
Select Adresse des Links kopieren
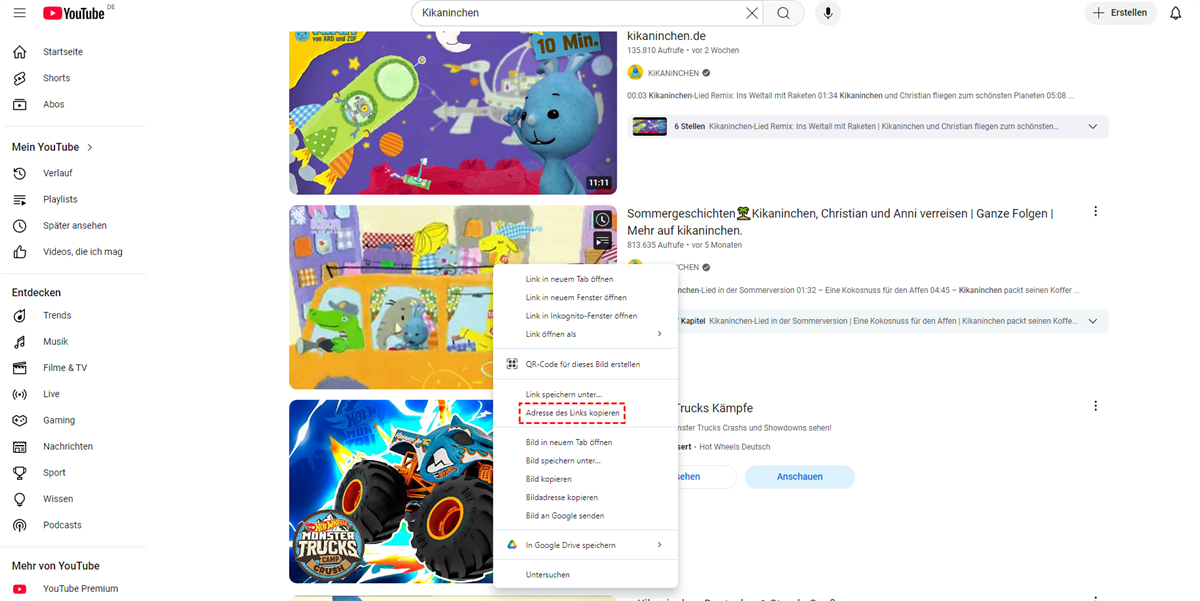click(x=586, y=413)
